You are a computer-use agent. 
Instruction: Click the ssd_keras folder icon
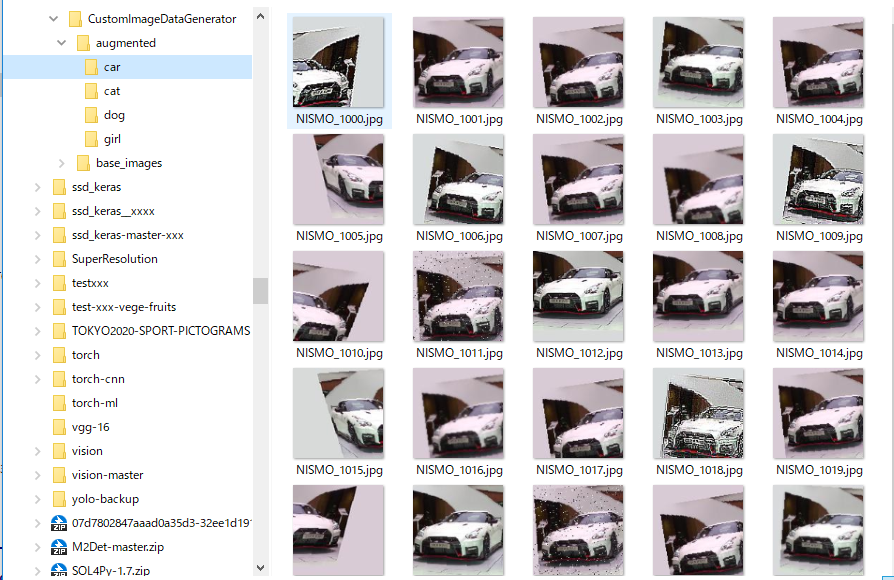coord(59,187)
